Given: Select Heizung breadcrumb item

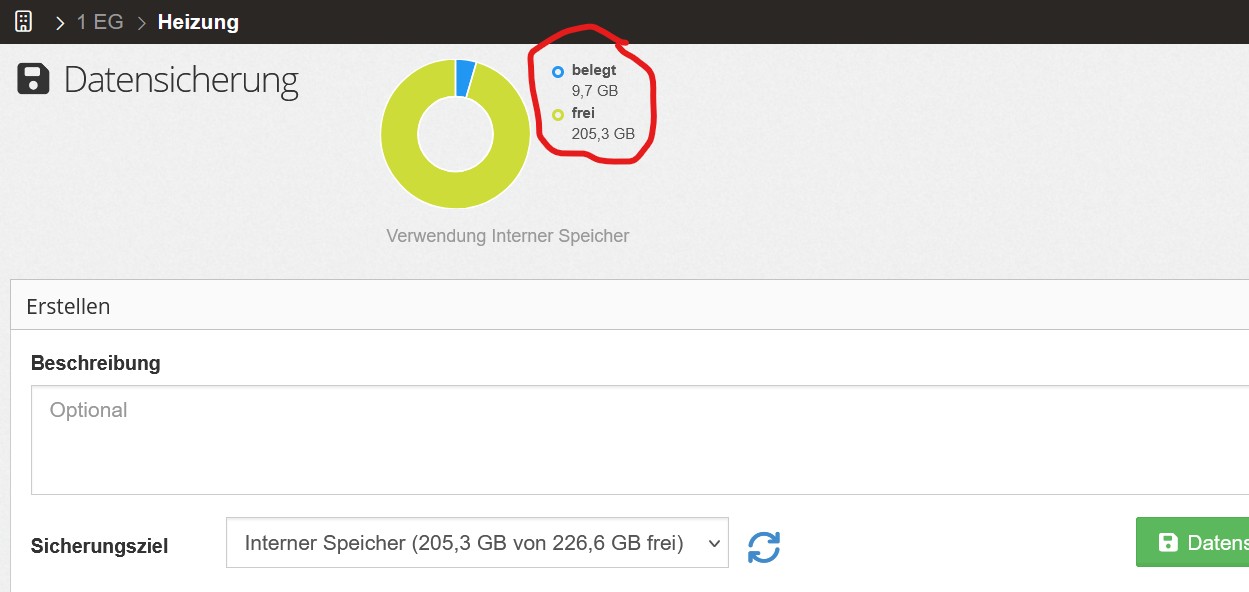Looking at the screenshot, I should click(198, 22).
